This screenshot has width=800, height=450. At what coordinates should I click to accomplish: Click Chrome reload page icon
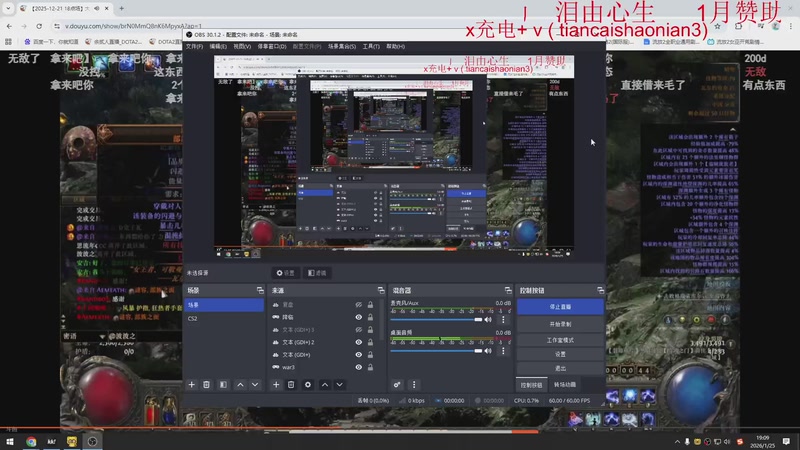pyautogui.click(x=39, y=26)
